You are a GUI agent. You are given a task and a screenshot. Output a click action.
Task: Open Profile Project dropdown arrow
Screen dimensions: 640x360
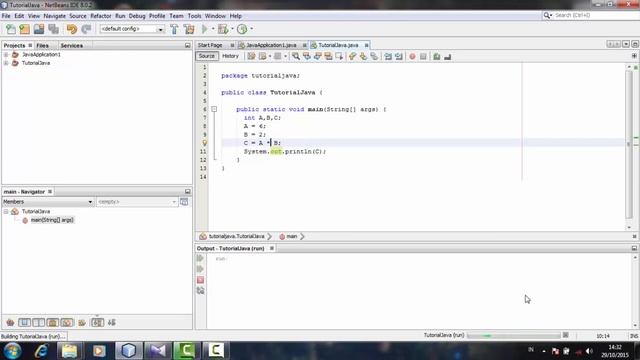(x=251, y=29)
